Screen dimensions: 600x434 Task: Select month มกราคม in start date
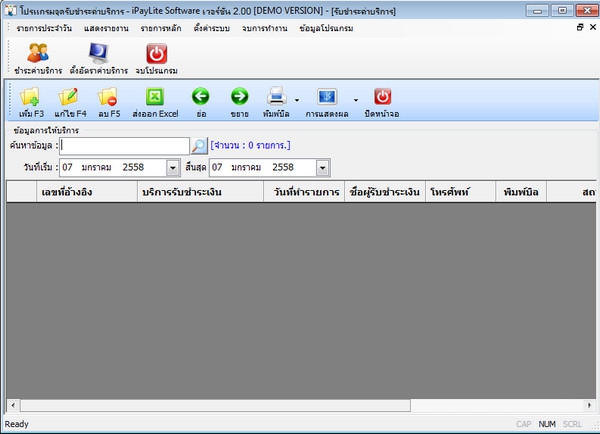(96, 167)
